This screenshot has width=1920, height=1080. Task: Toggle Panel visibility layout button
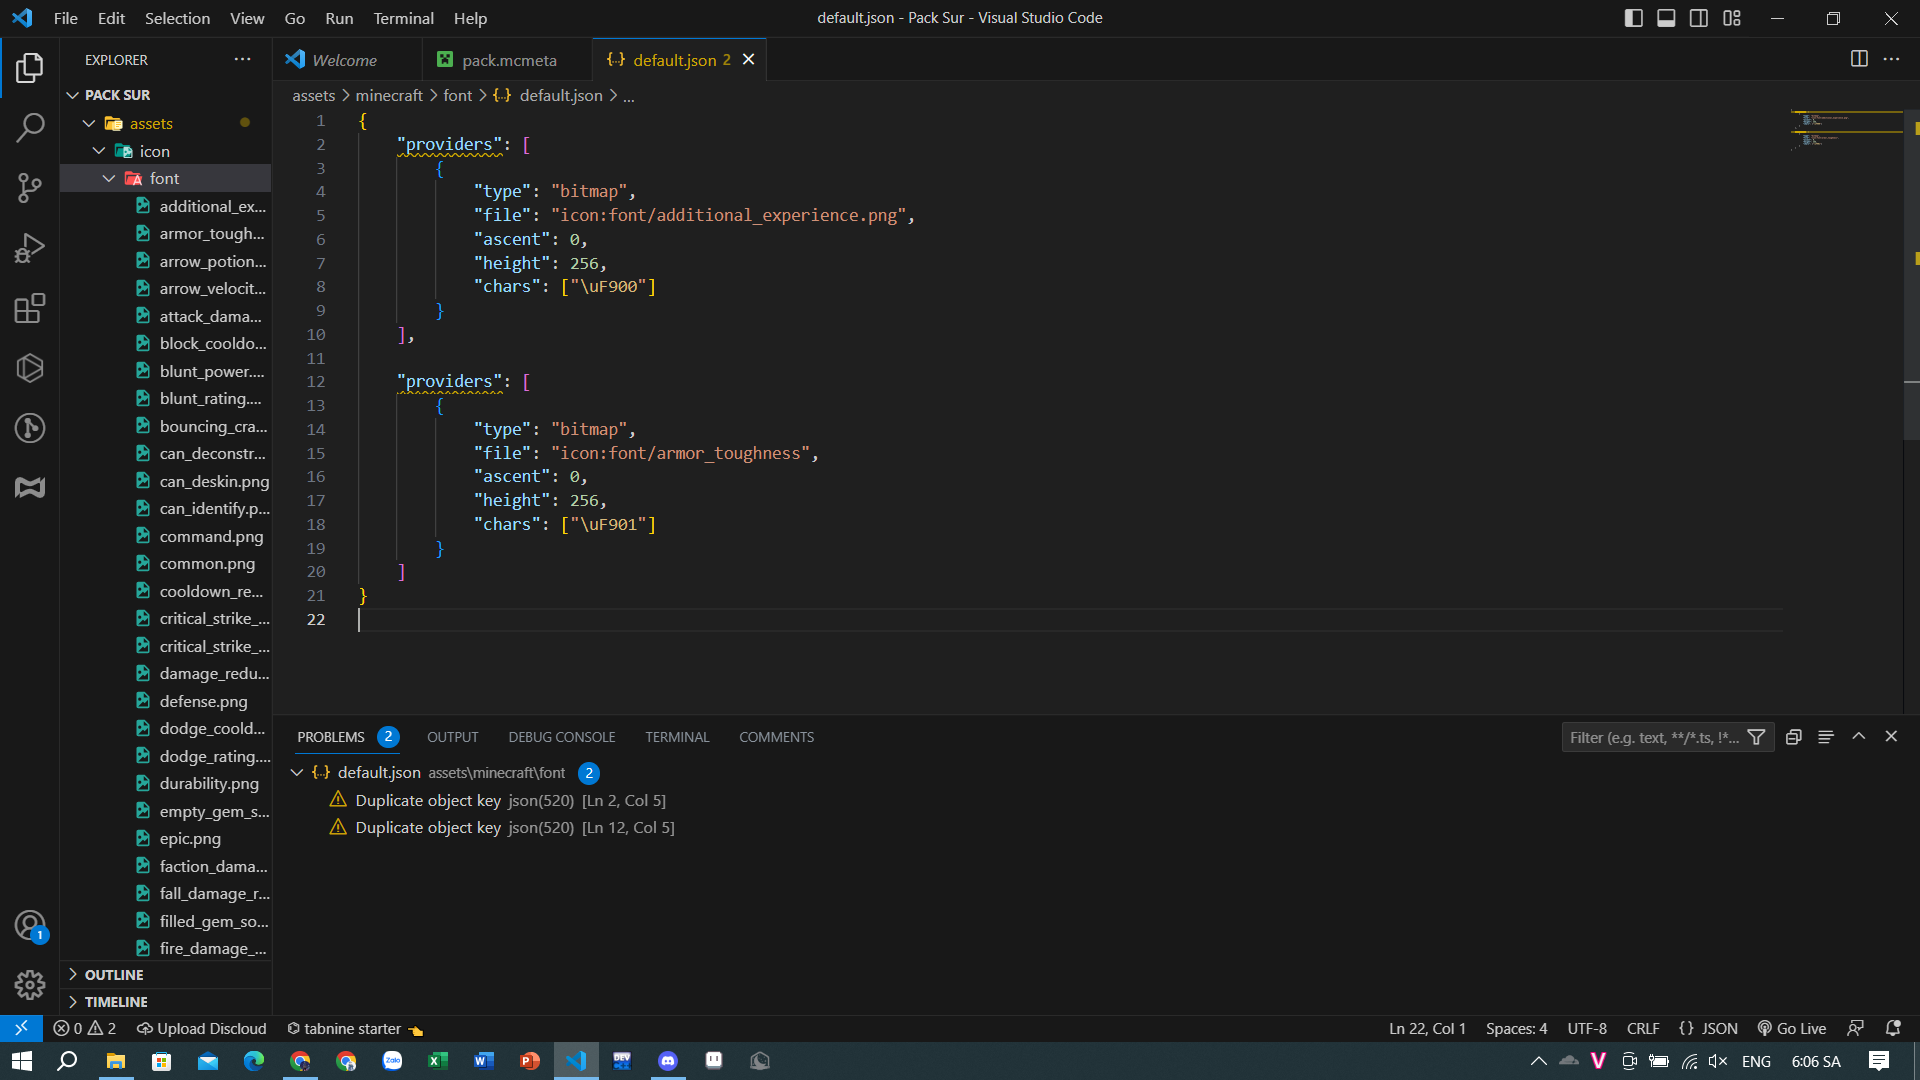pos(1666,18)
